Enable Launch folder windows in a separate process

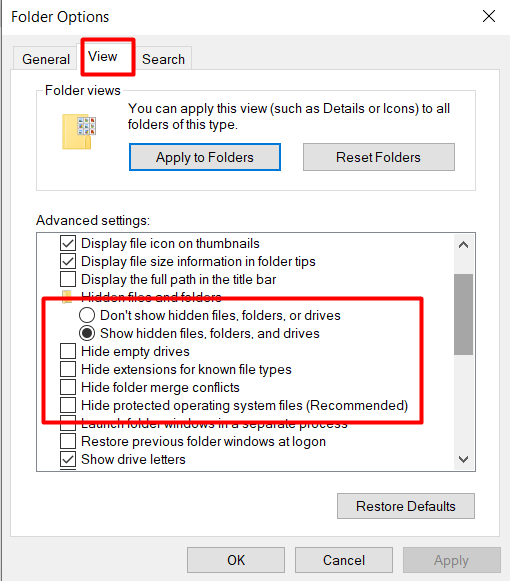click(68, 423)
